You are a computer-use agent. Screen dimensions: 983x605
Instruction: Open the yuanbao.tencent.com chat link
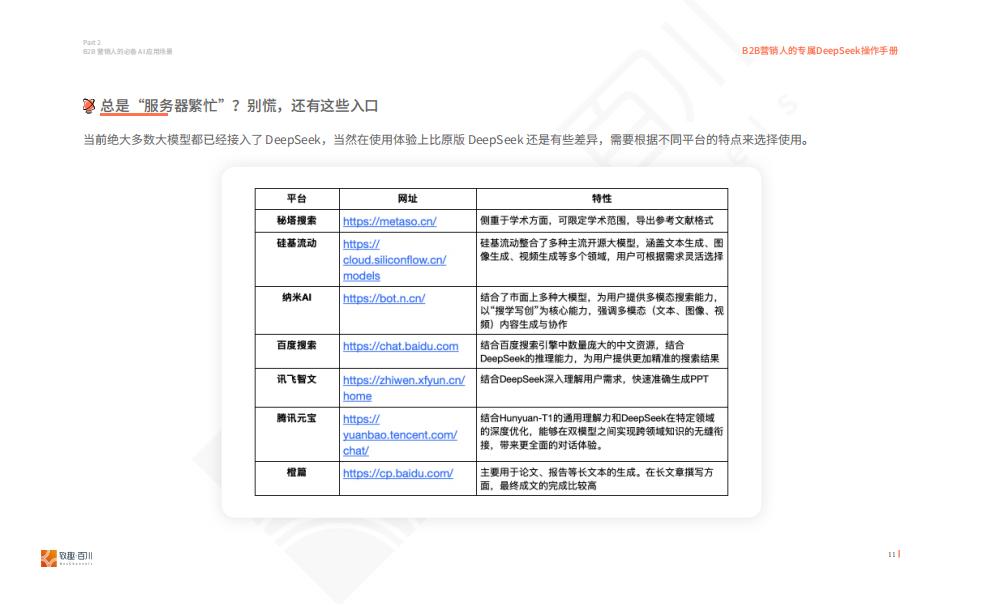(400, 435)
